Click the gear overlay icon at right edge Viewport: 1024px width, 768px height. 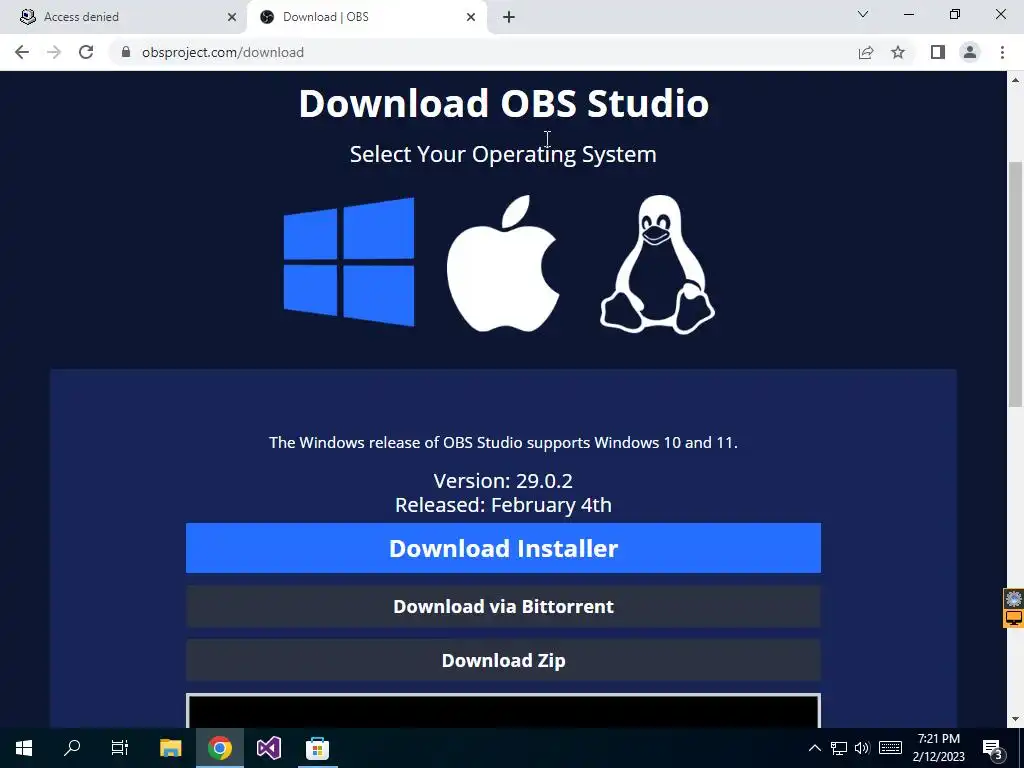(x=1014, y=598)
